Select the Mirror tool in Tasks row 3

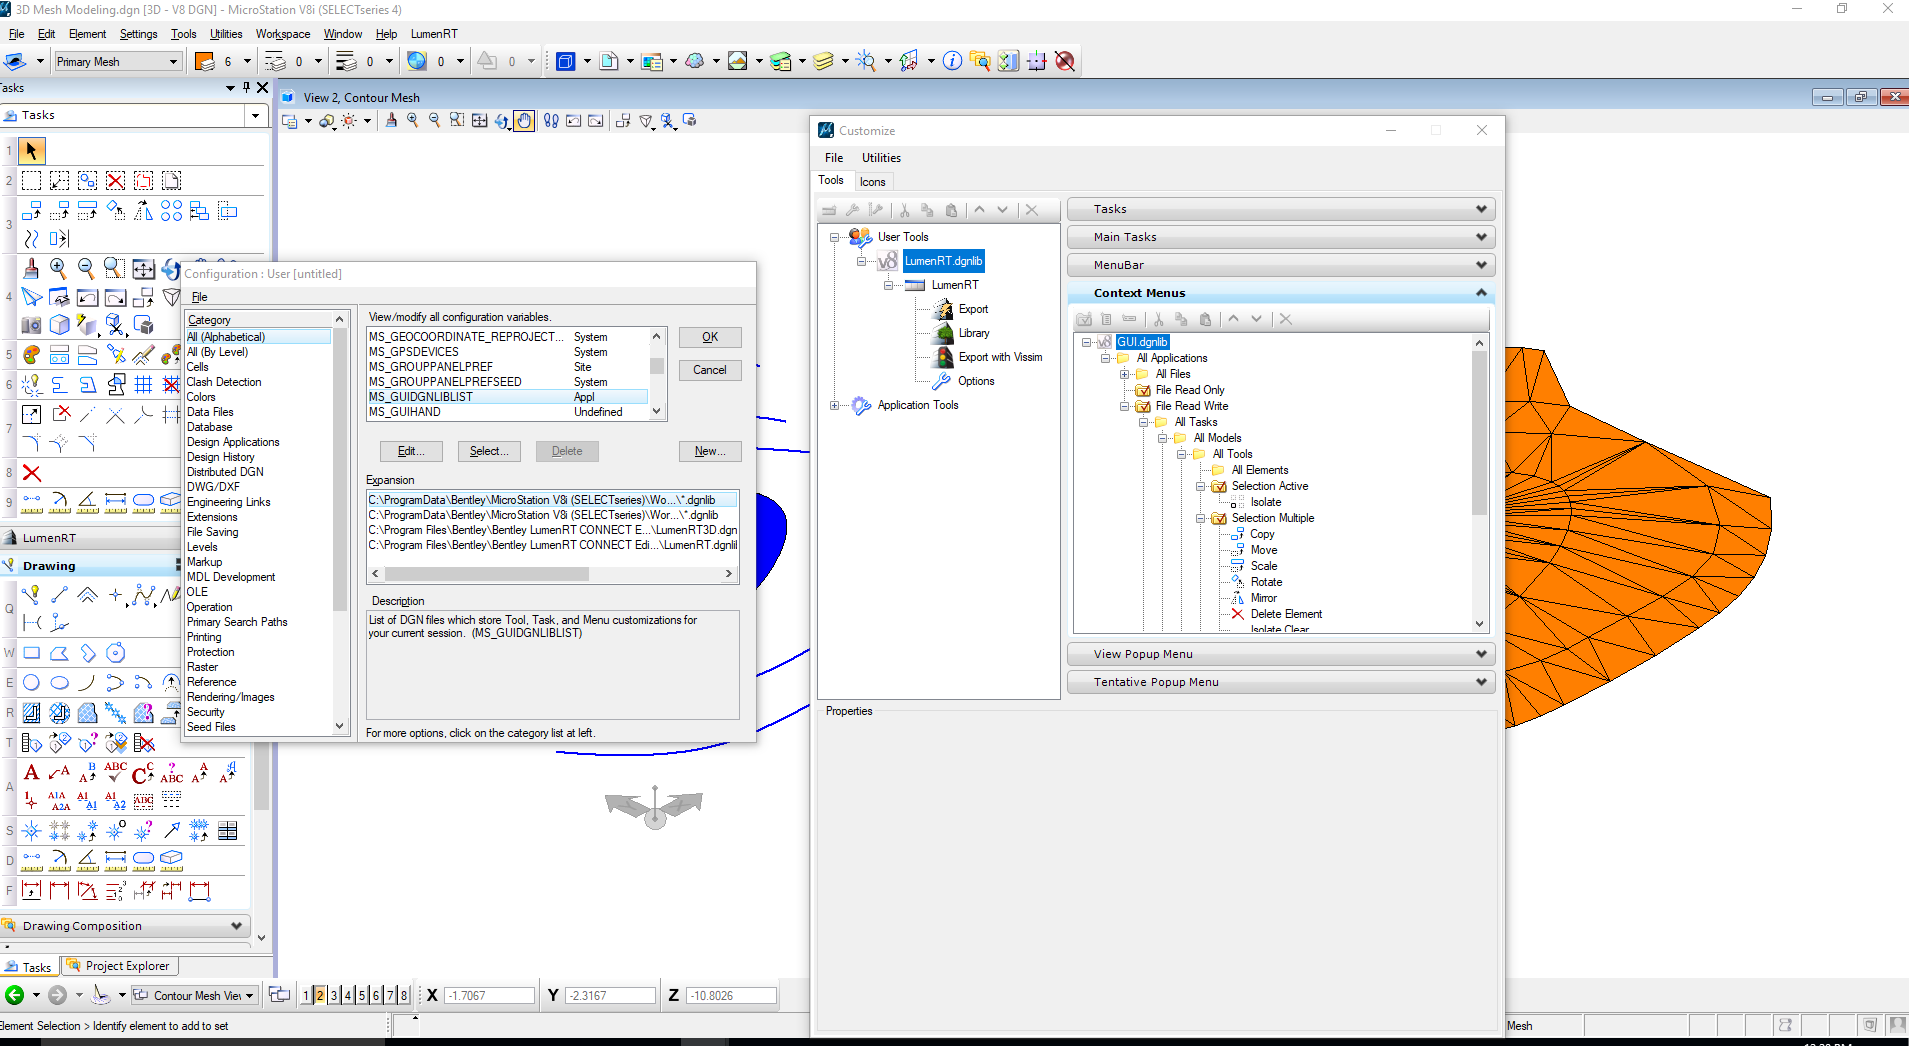pyautogui.click(x=144, y=211)
